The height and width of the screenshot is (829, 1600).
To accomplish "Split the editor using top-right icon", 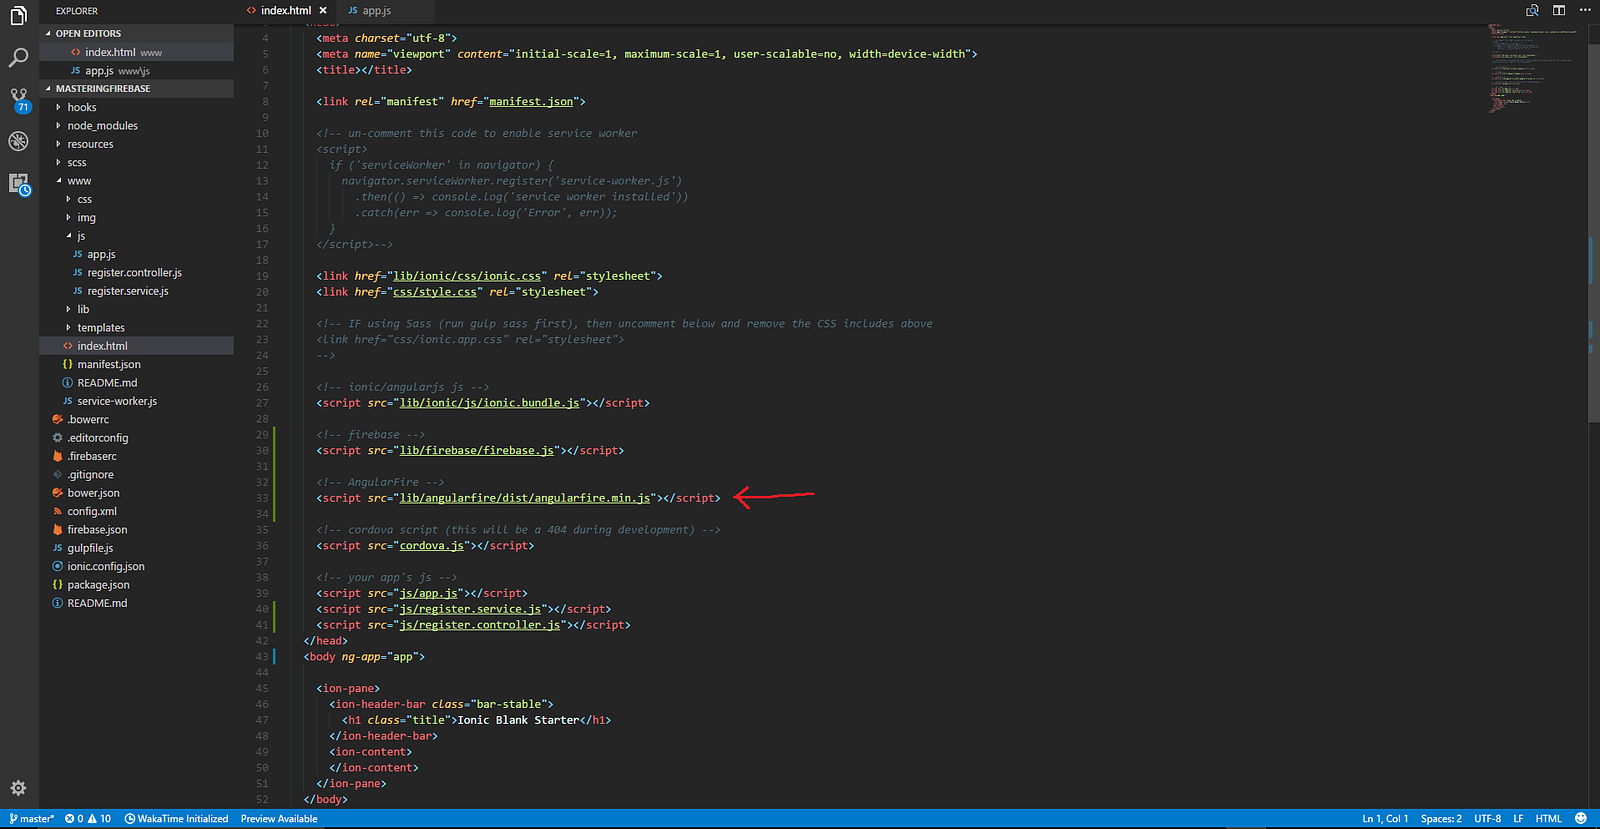I will pos(1558,10).
